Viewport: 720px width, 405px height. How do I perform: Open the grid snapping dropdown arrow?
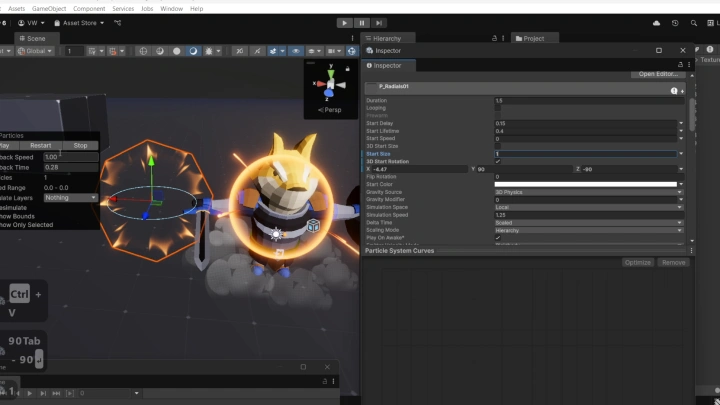tap(122, 51)
